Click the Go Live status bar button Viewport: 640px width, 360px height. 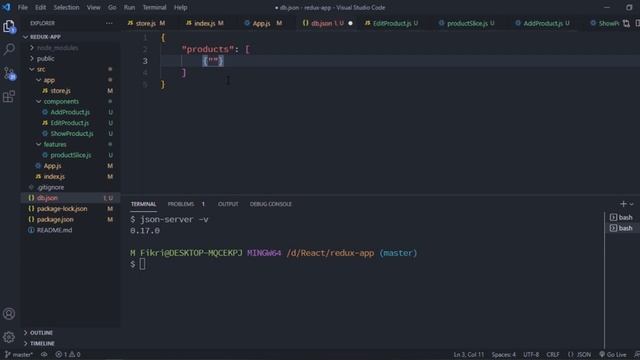pyautogui.click(x=613, y=355)
